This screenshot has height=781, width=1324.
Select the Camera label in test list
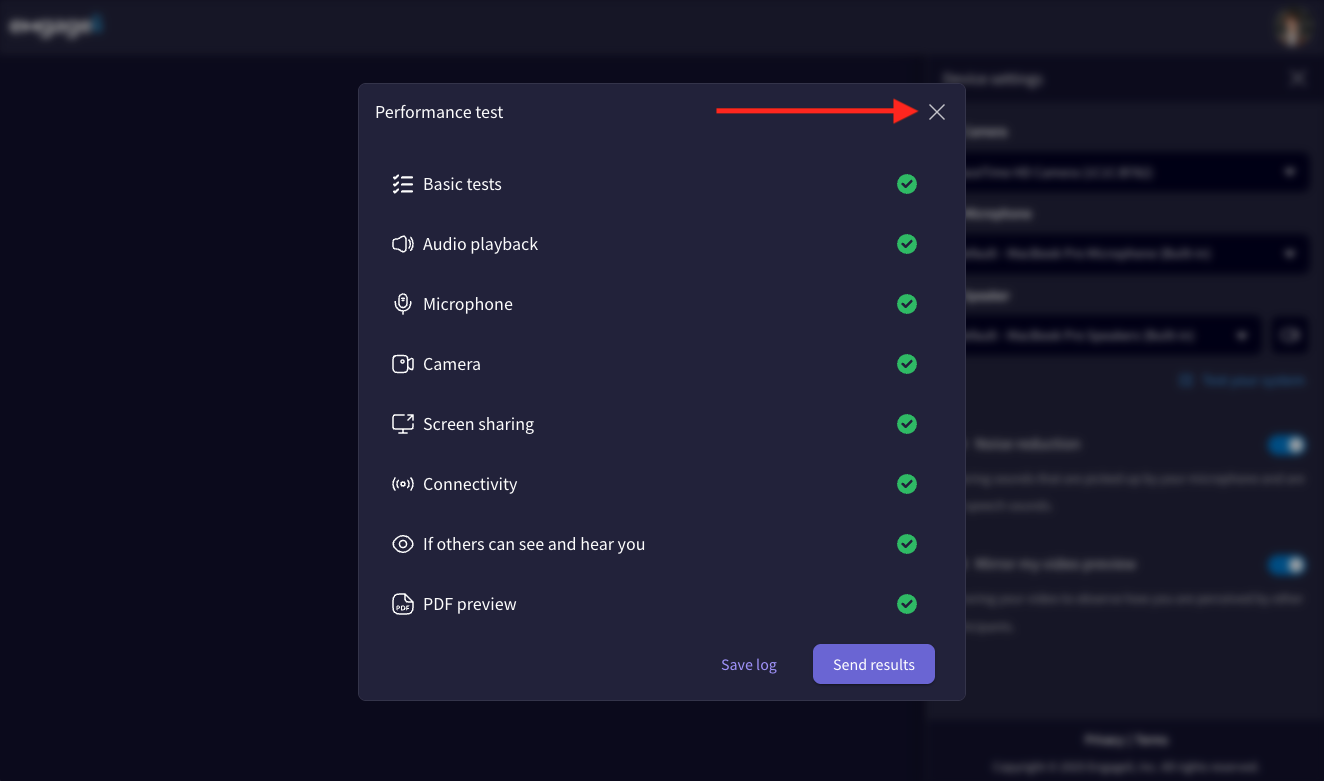click(x=452, y=364)
